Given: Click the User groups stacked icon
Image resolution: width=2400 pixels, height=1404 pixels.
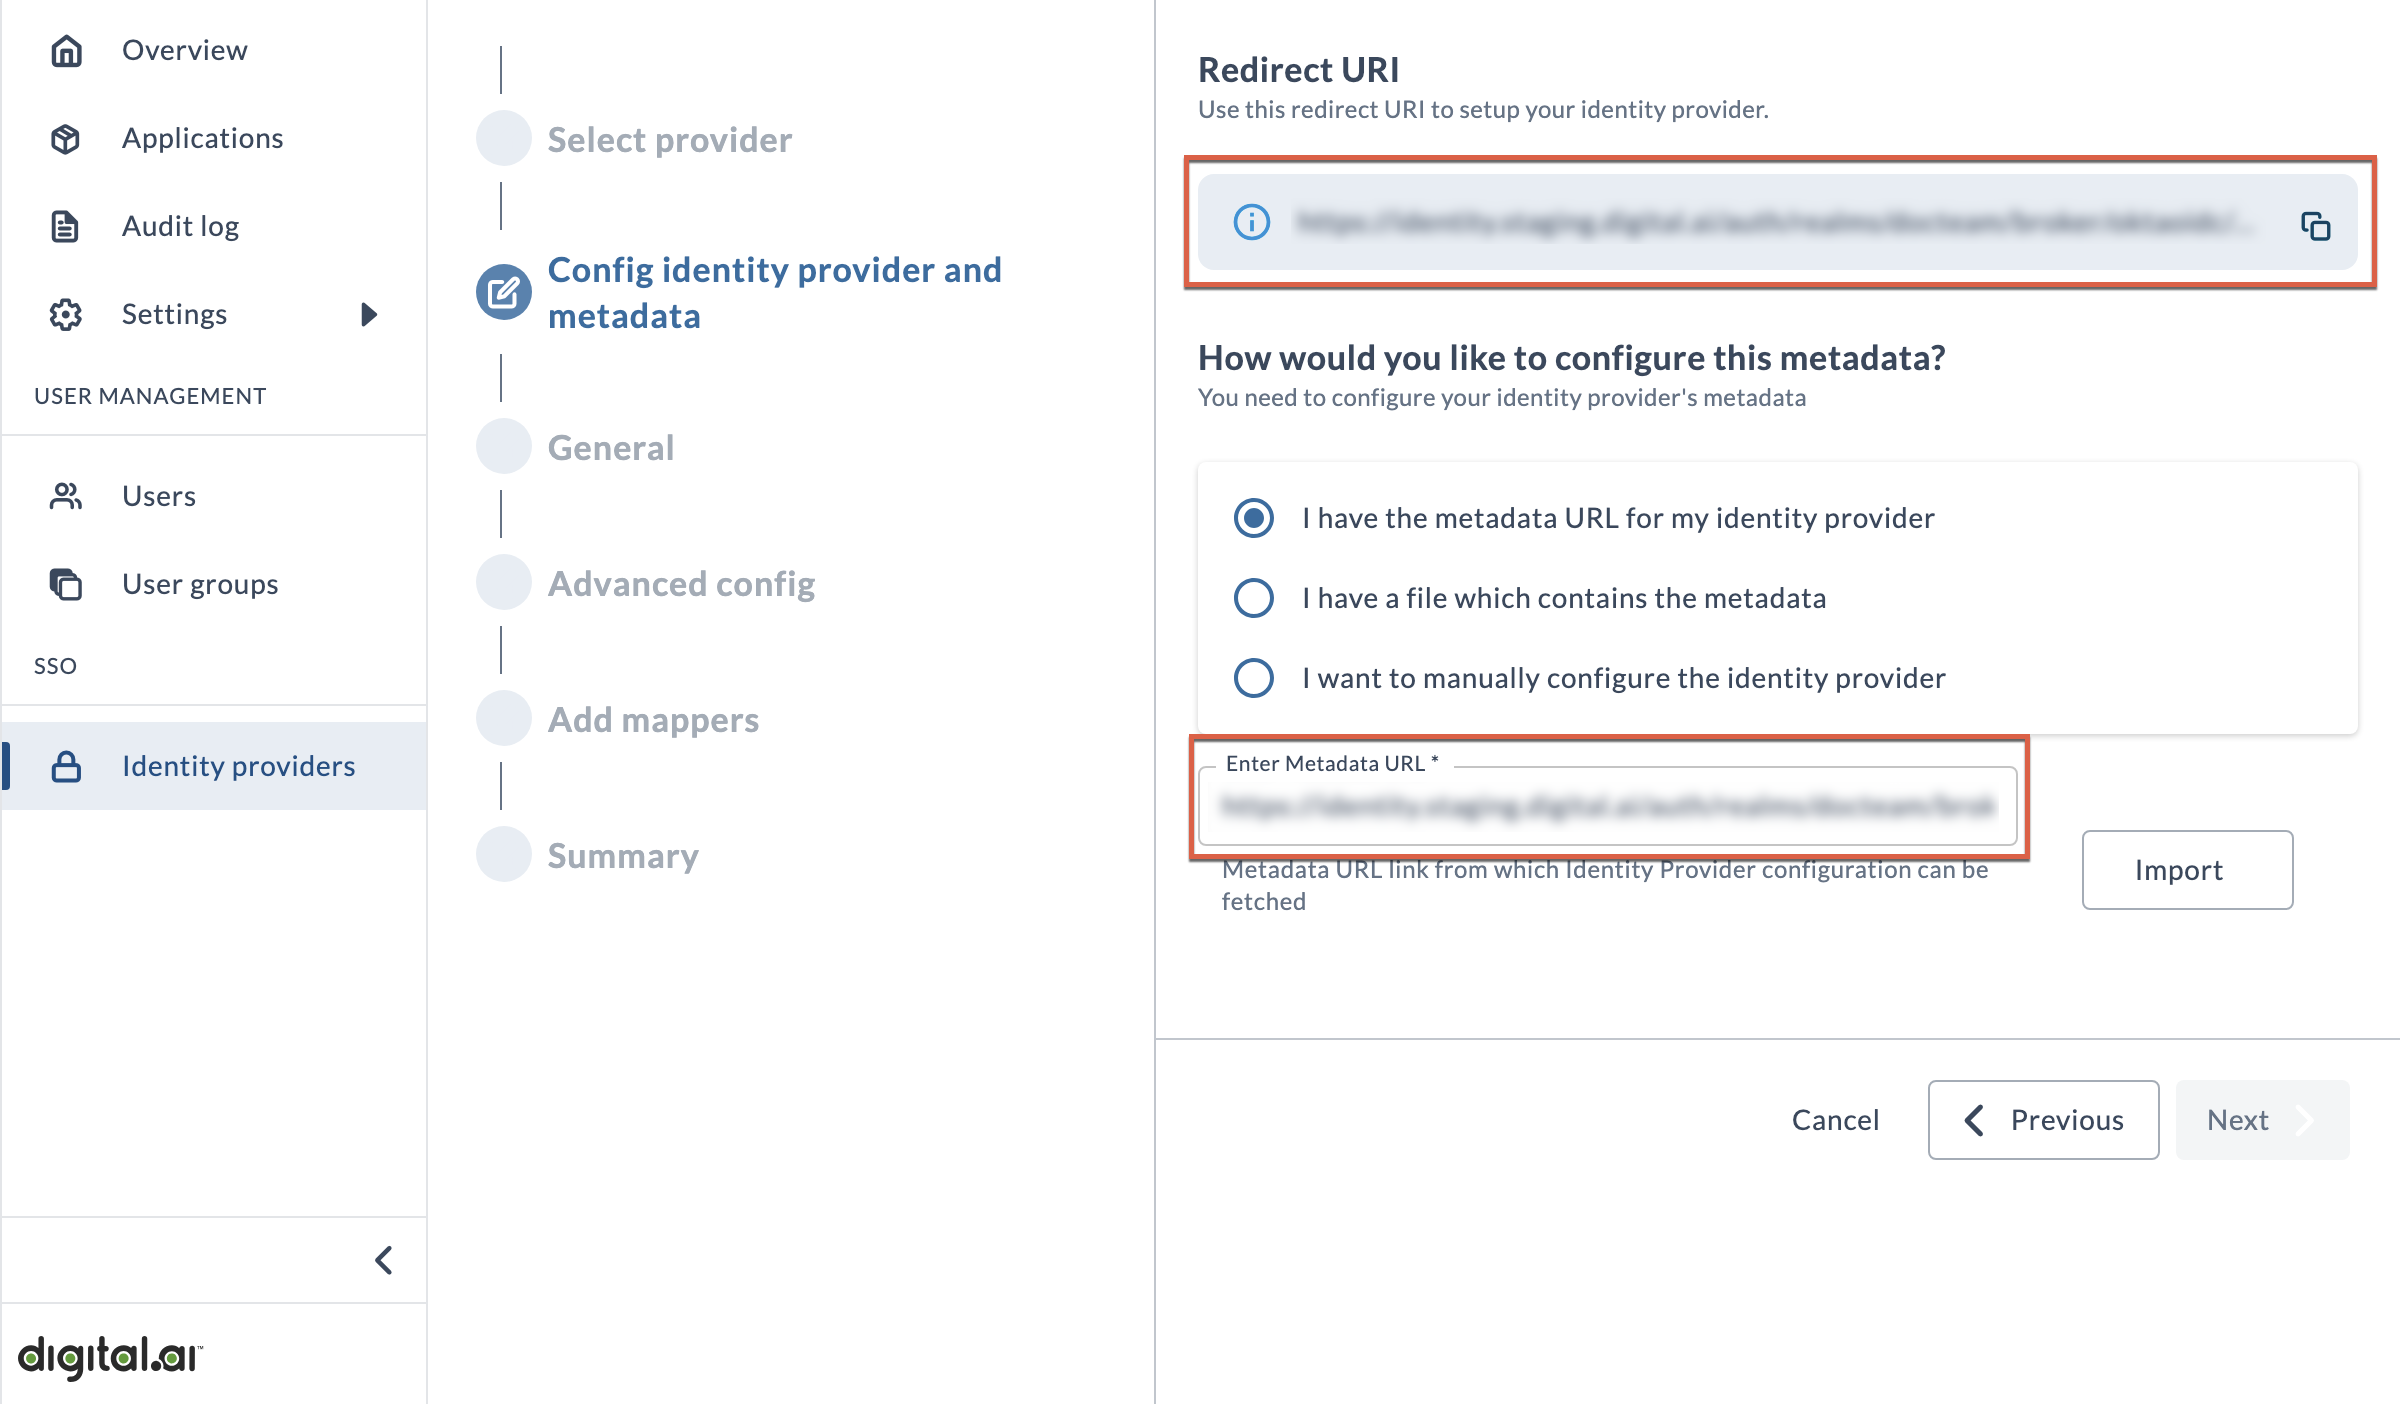Looking at the screenshot, I should pyautogui.click(x=66, y=584).
